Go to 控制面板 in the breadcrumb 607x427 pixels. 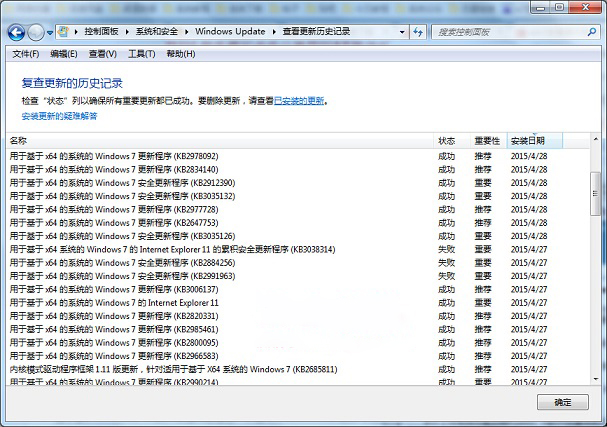[x=101, y=31]
